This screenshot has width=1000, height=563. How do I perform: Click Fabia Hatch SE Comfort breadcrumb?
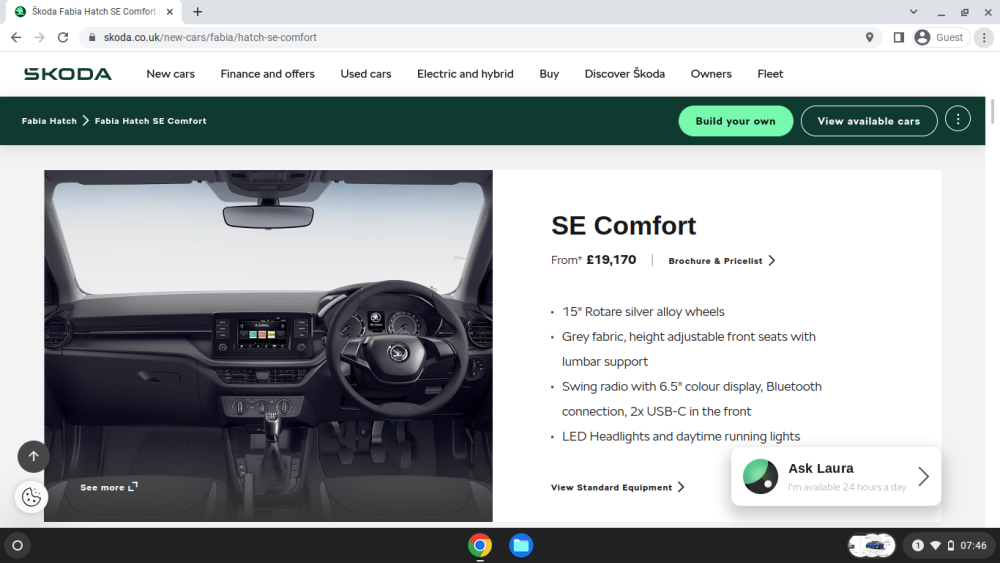(151, 121)
